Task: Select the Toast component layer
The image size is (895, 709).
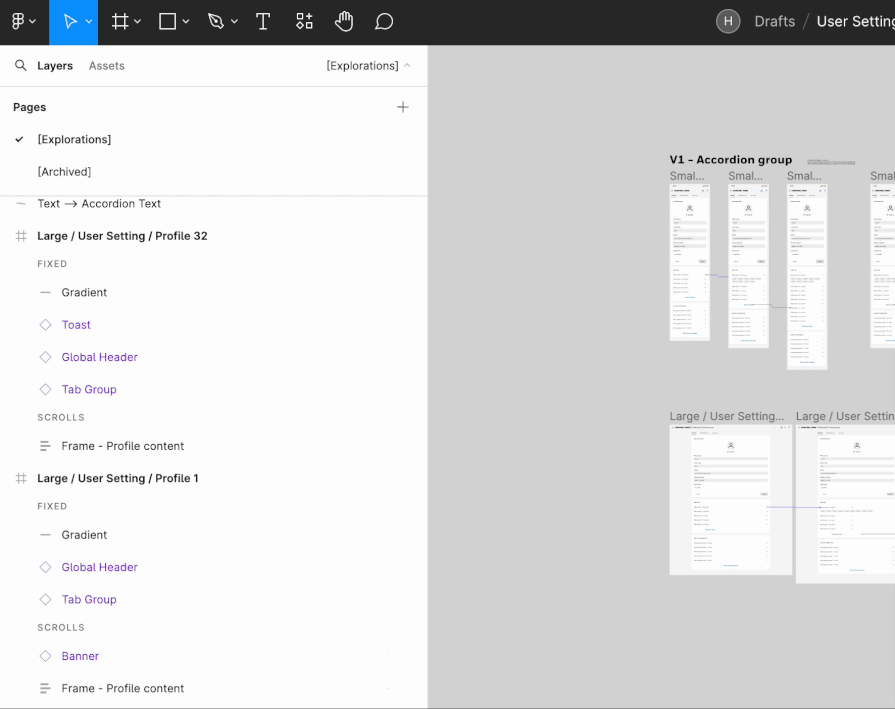Action: click(x=76, y=325)
